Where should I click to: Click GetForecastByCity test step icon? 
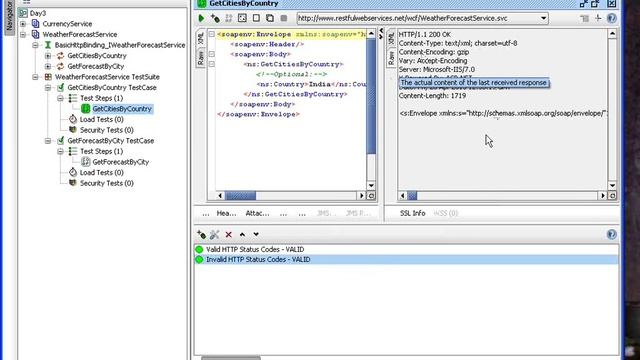pyautogui.click(x=85, y=162)
